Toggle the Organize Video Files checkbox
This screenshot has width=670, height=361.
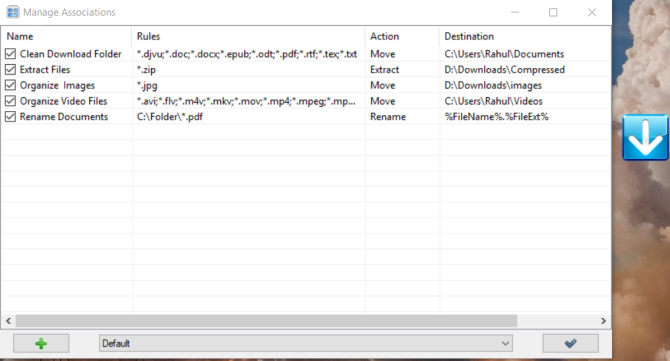[x=10, y=101]
